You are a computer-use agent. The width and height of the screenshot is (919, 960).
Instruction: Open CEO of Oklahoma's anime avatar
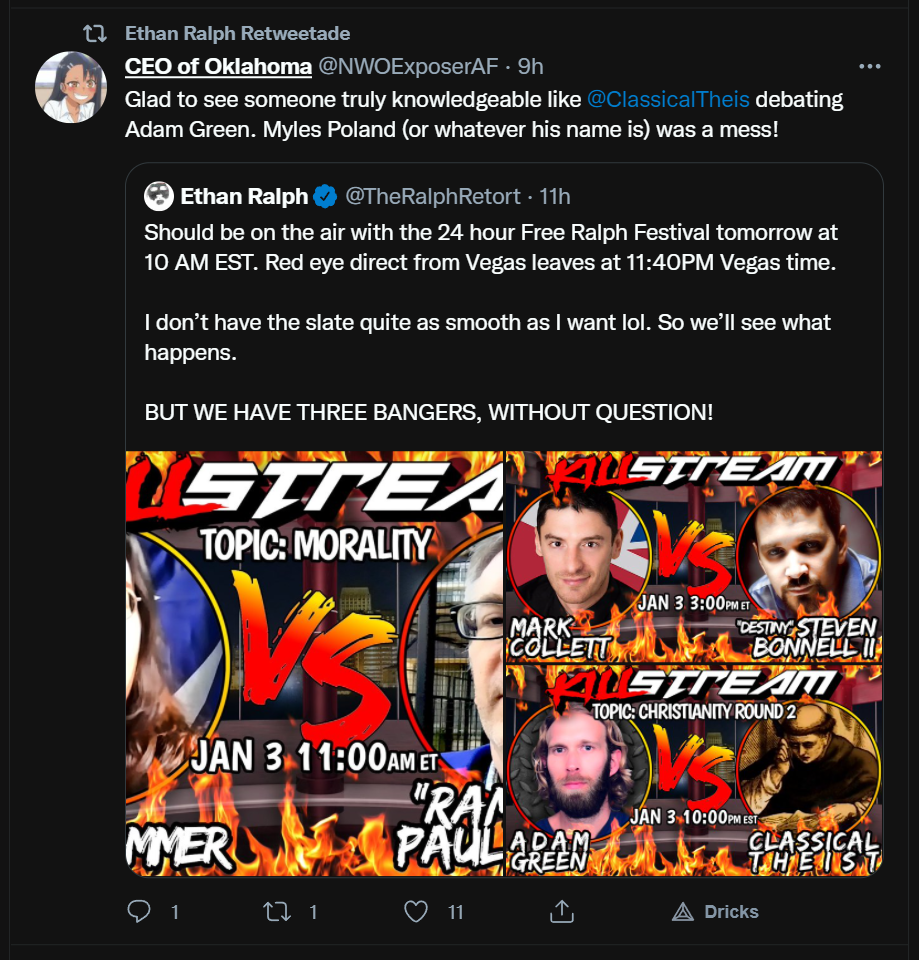coord(71,87)
